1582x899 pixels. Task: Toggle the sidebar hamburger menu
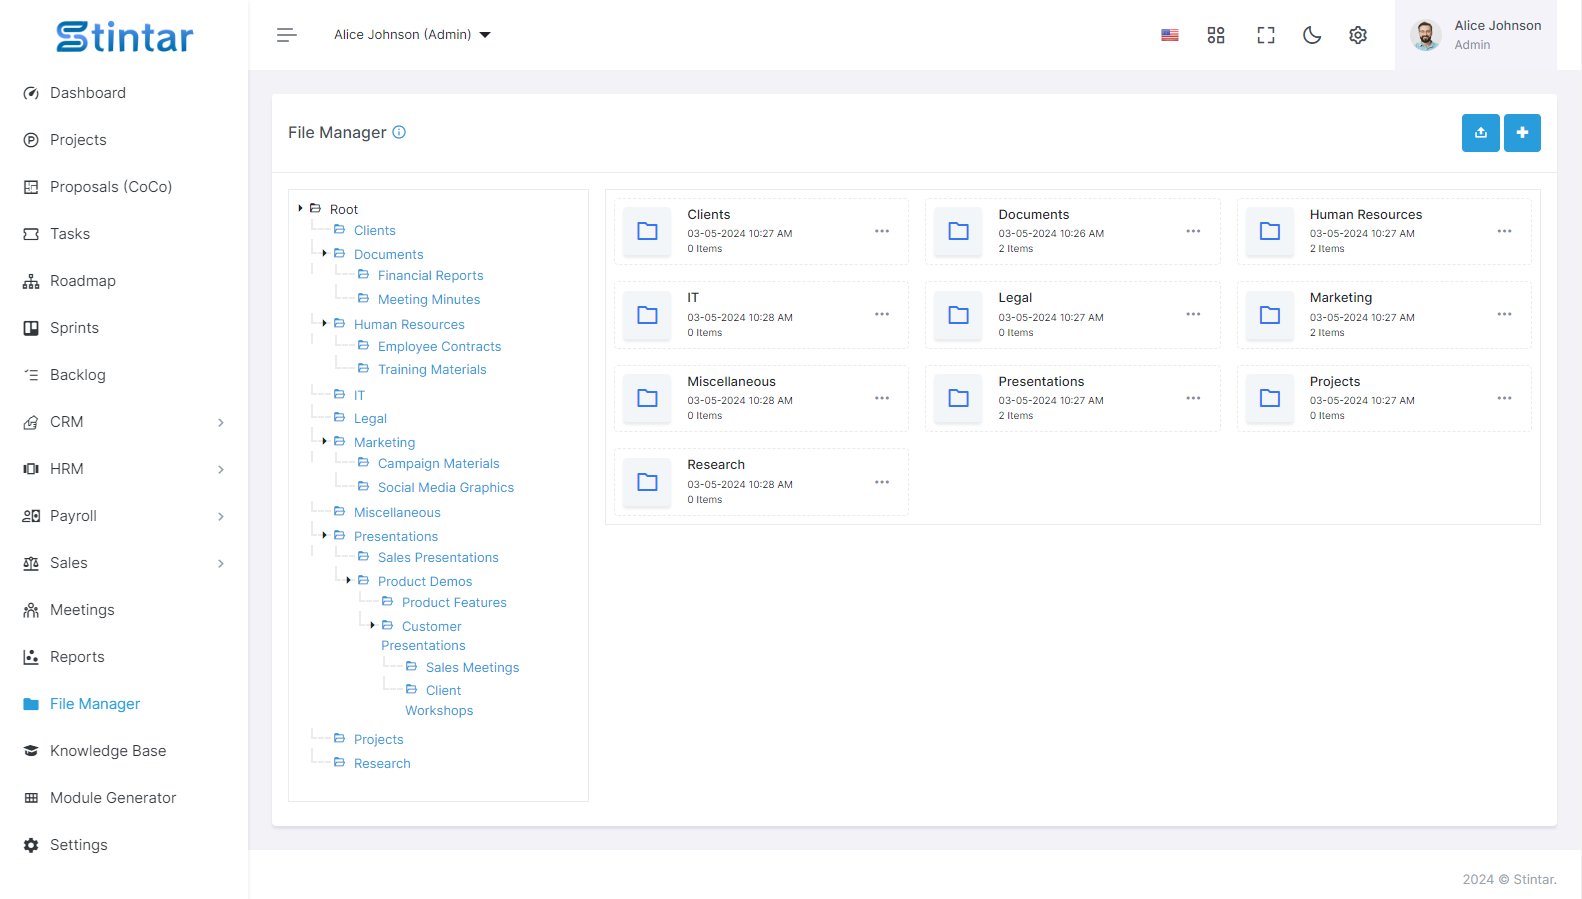287,35
